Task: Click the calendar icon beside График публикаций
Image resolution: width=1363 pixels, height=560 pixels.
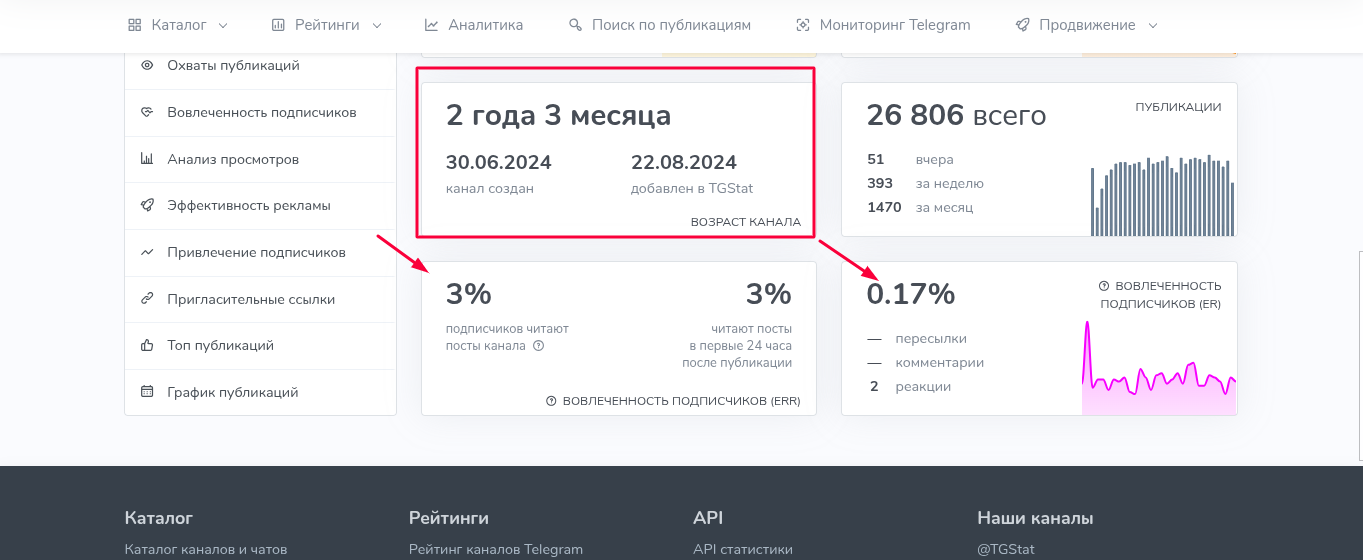Action: tap(147, 392)
